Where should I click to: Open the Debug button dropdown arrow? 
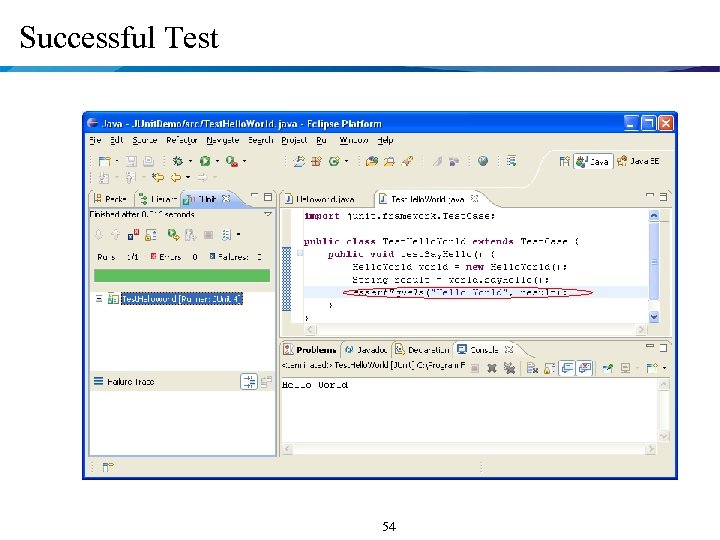click(x=190, y=161)
